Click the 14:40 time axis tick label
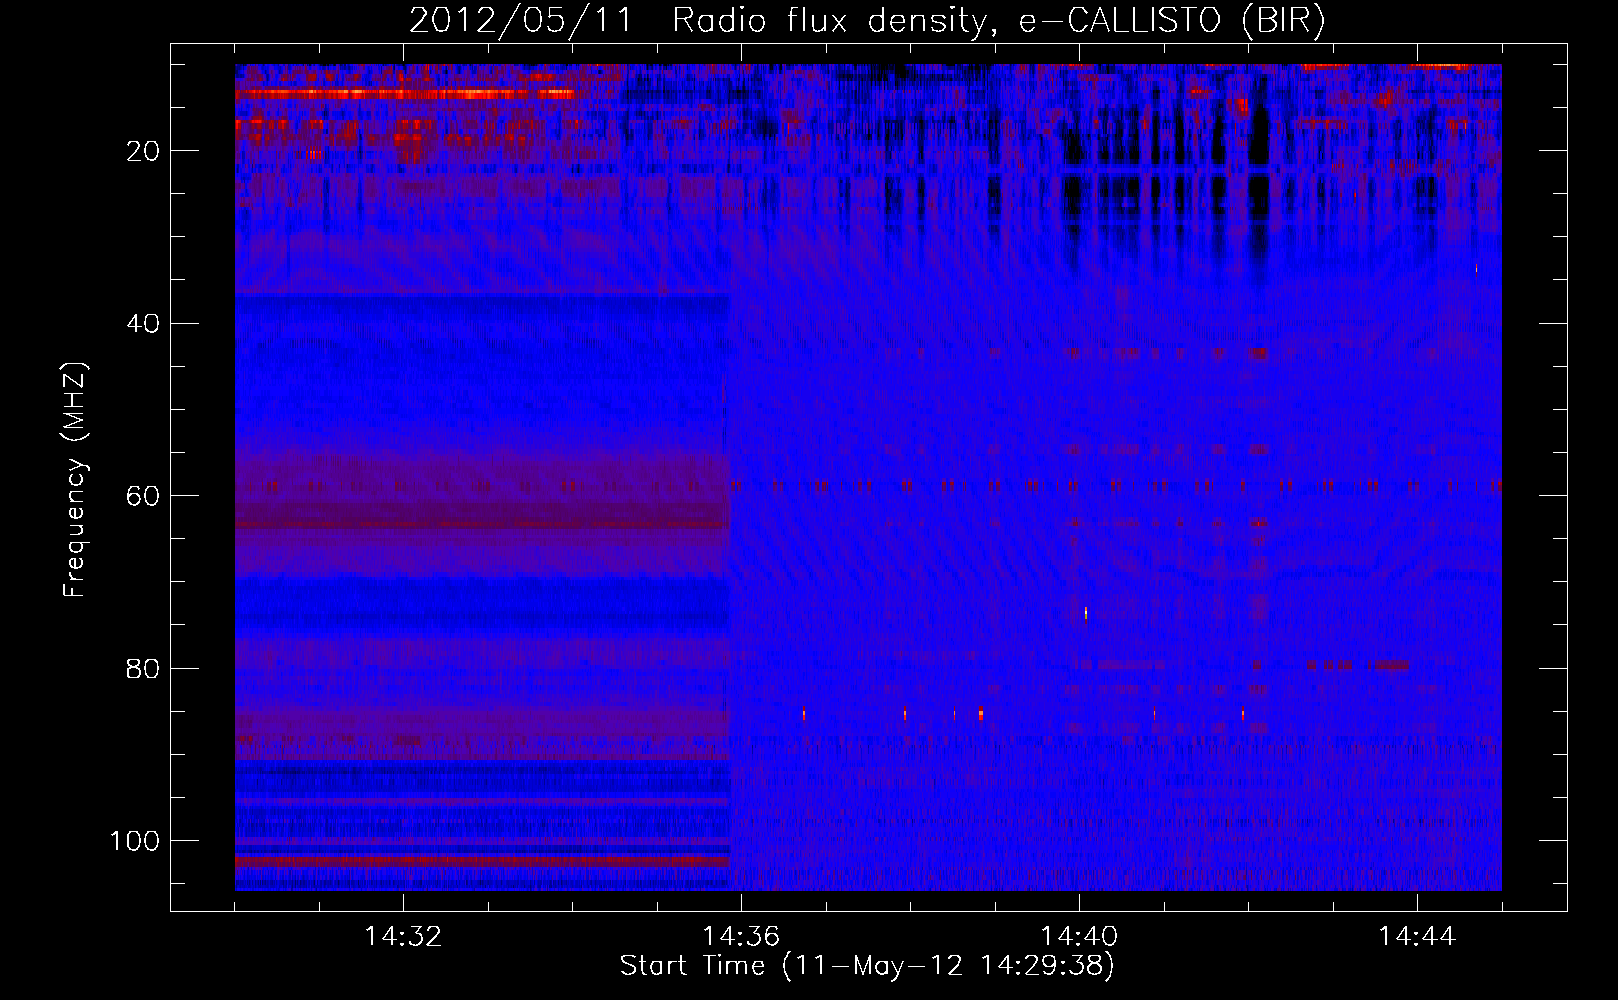 coord(1079,936)
